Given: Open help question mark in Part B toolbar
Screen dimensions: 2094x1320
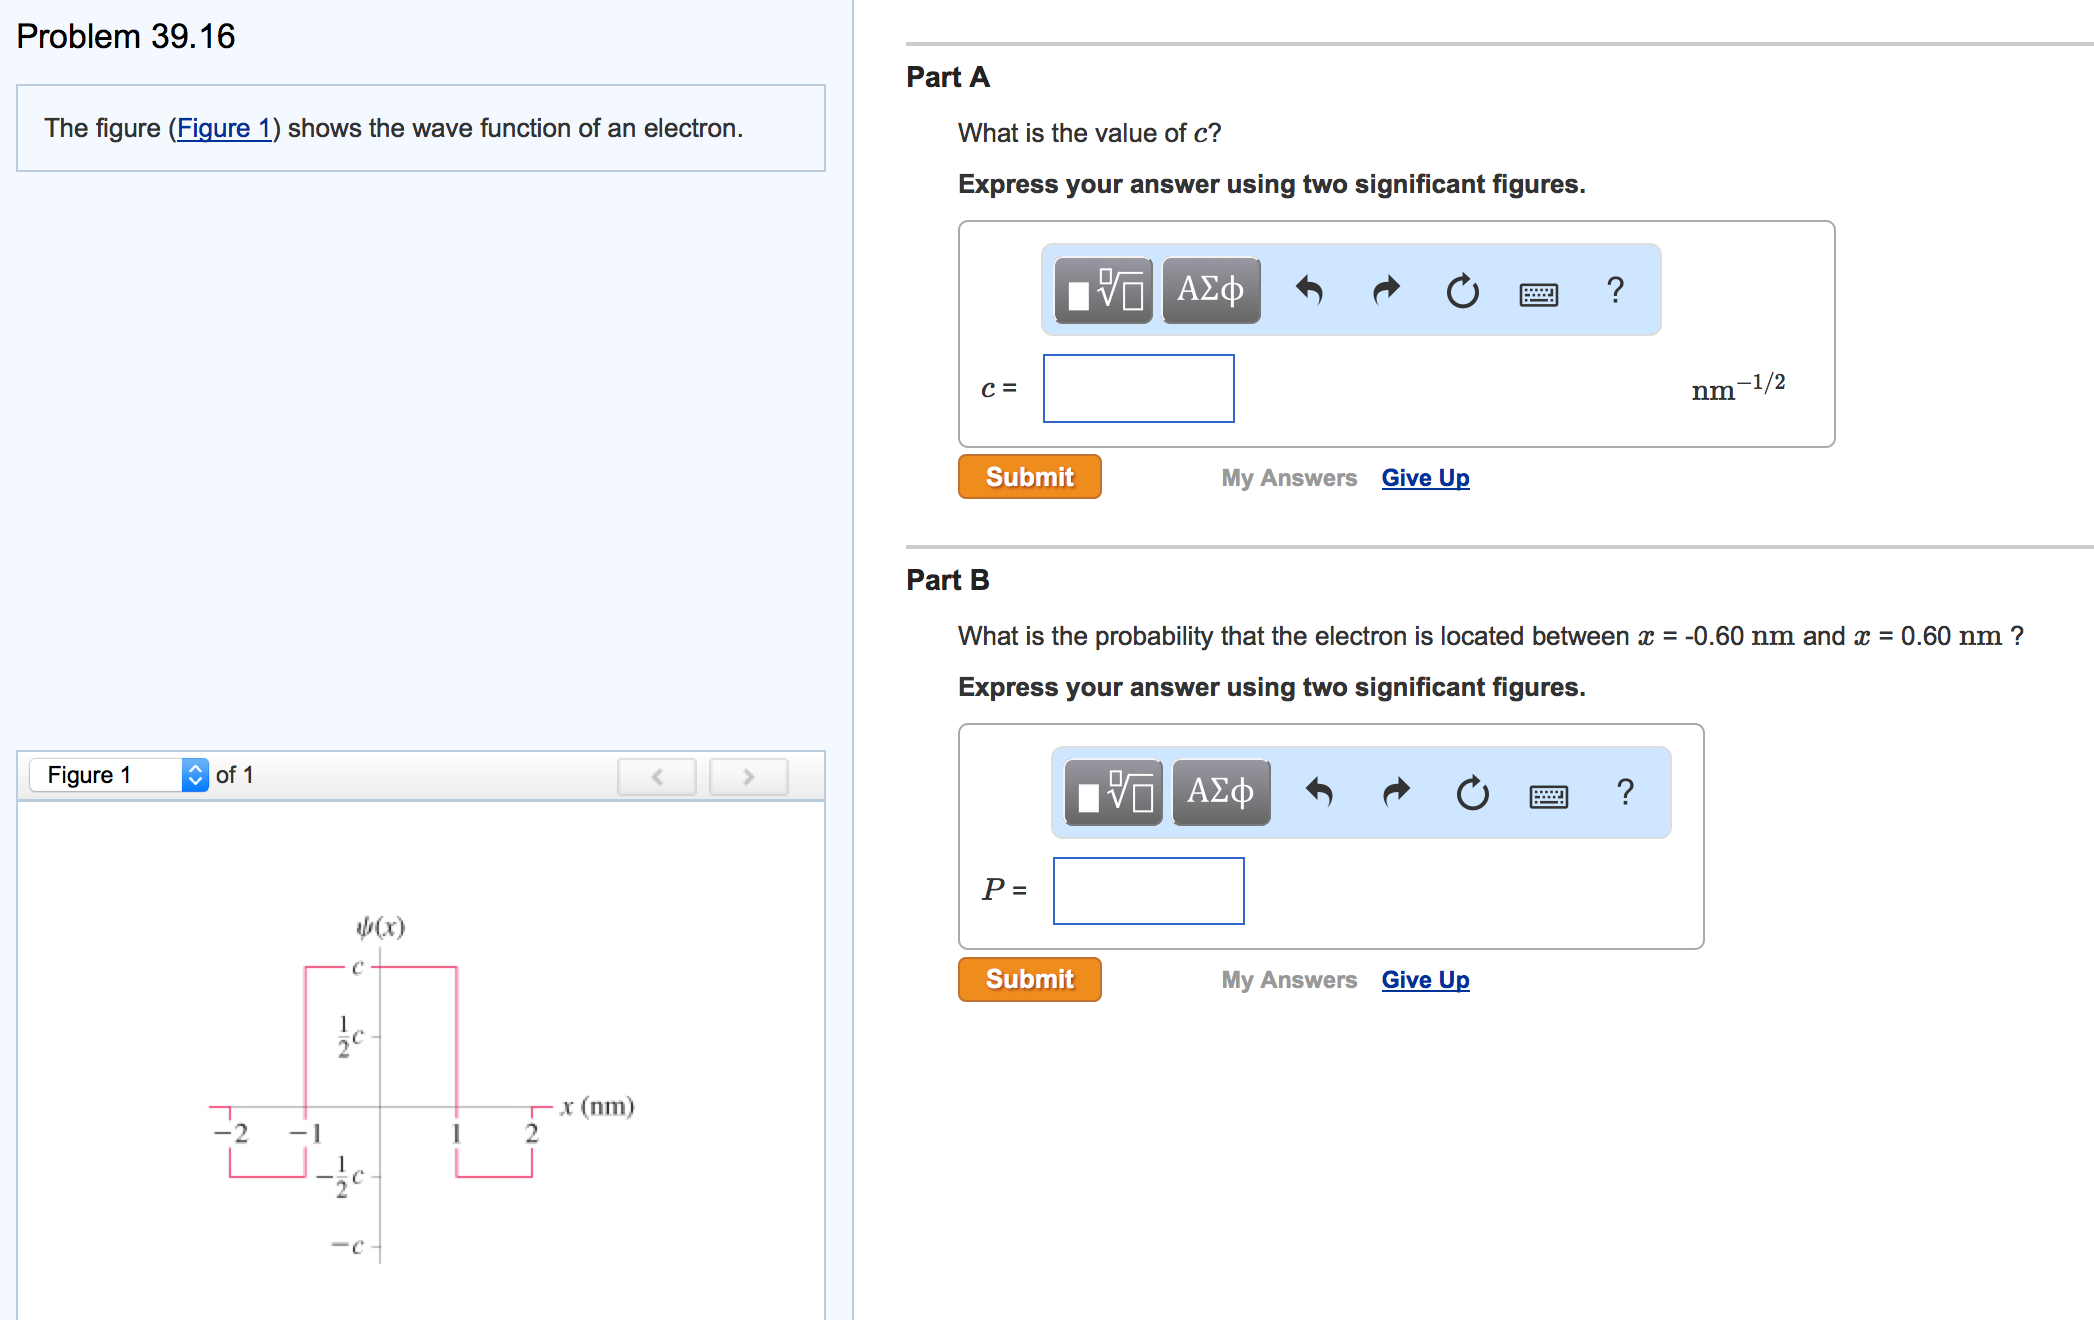Looking at the screenshot, I should pos(1625,792).
